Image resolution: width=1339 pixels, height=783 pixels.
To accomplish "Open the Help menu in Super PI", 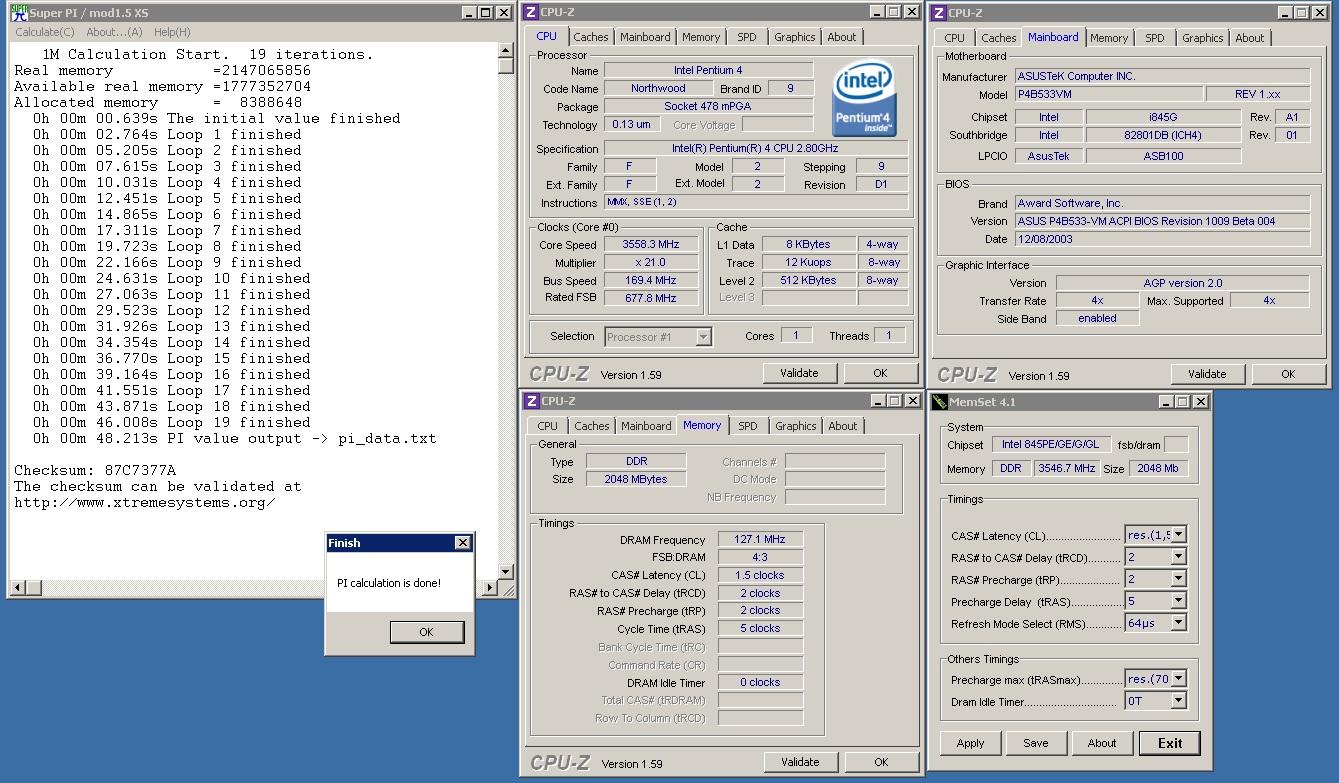I will click(x=172, y=32).
